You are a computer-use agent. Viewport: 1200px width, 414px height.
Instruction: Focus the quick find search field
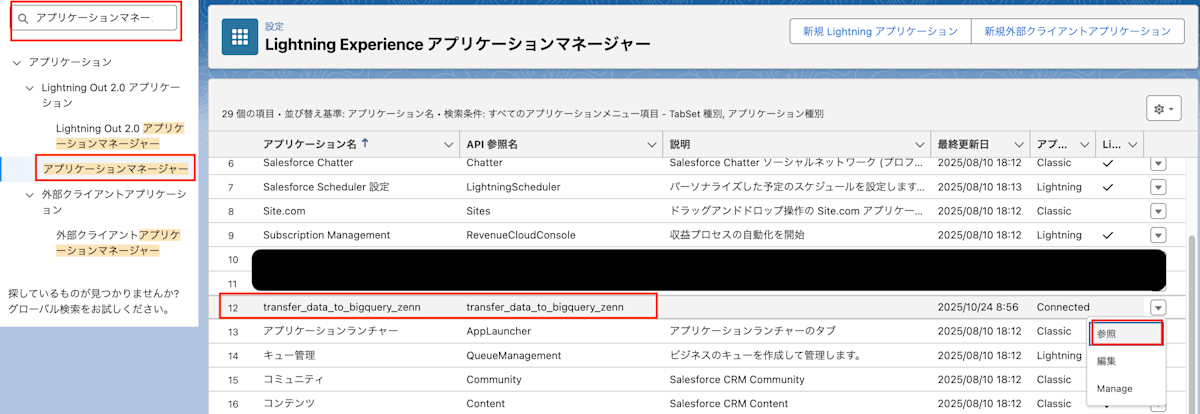[x=96, y=18]
